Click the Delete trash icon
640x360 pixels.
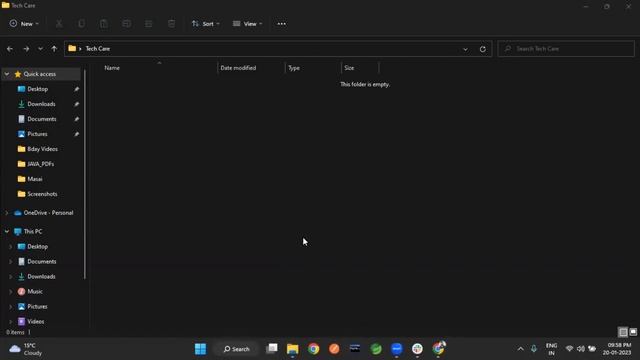[171, 24]
